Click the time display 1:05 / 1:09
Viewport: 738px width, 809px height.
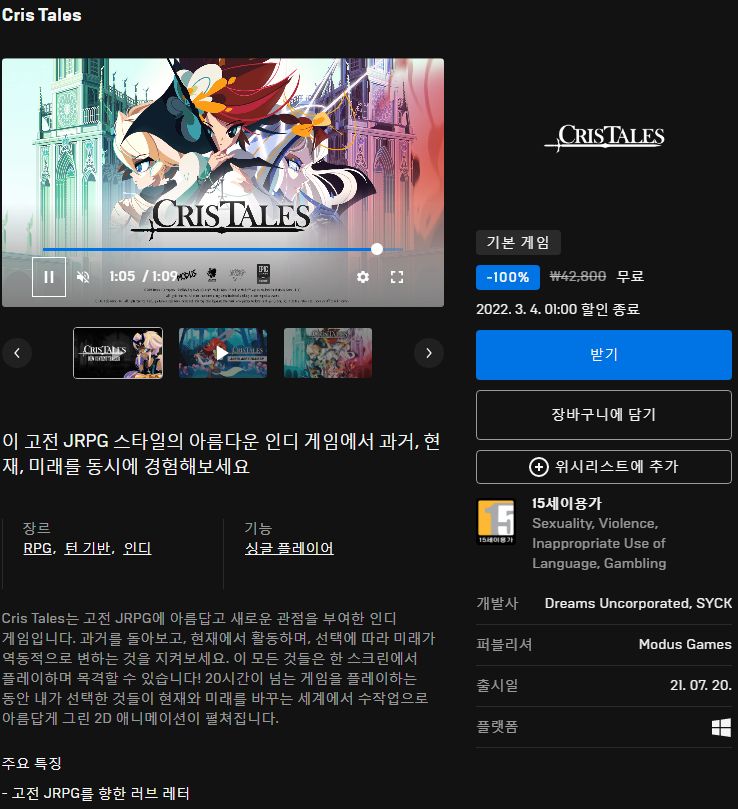pos(143,277)
